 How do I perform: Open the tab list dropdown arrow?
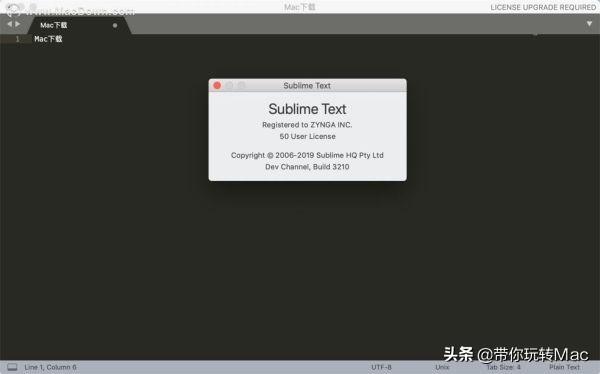[589, 24]
